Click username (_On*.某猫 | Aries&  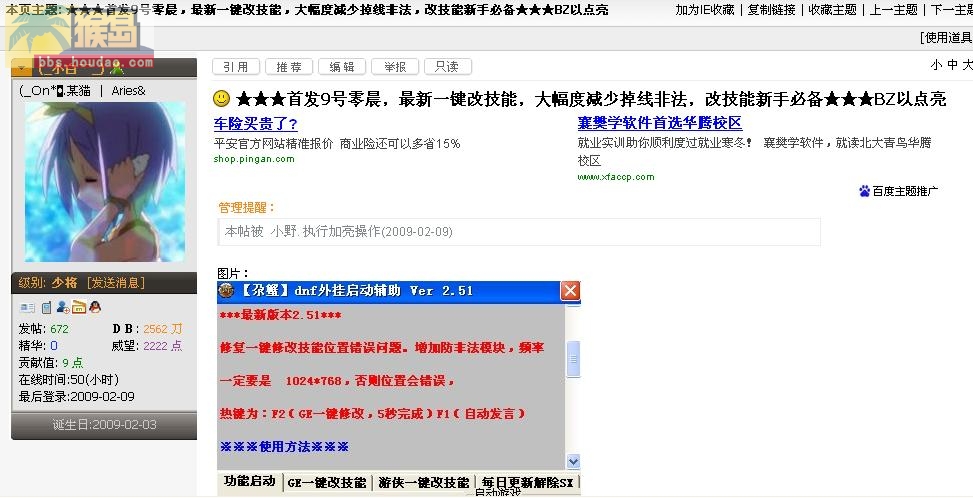pyautogui.click(x=83, y=91)
